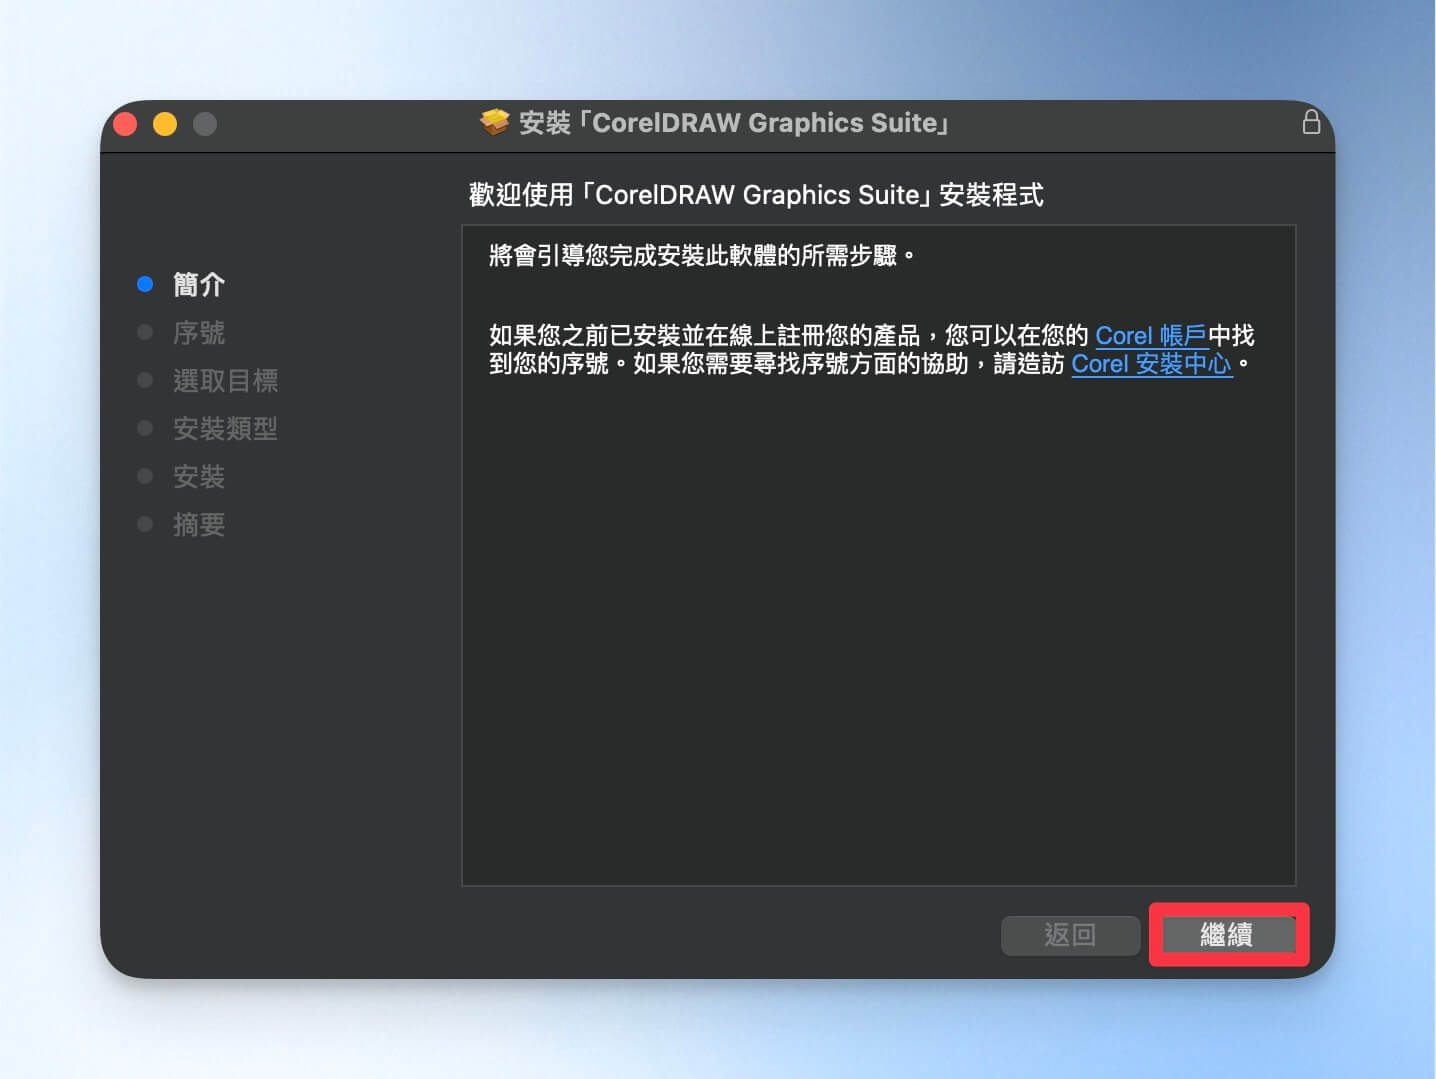Click the gray bullet beside 選取目標

[145, 380]
